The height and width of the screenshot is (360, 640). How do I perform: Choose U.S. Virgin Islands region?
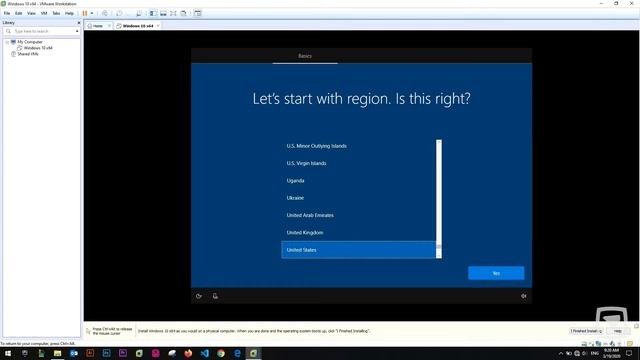tap(358, 163)
